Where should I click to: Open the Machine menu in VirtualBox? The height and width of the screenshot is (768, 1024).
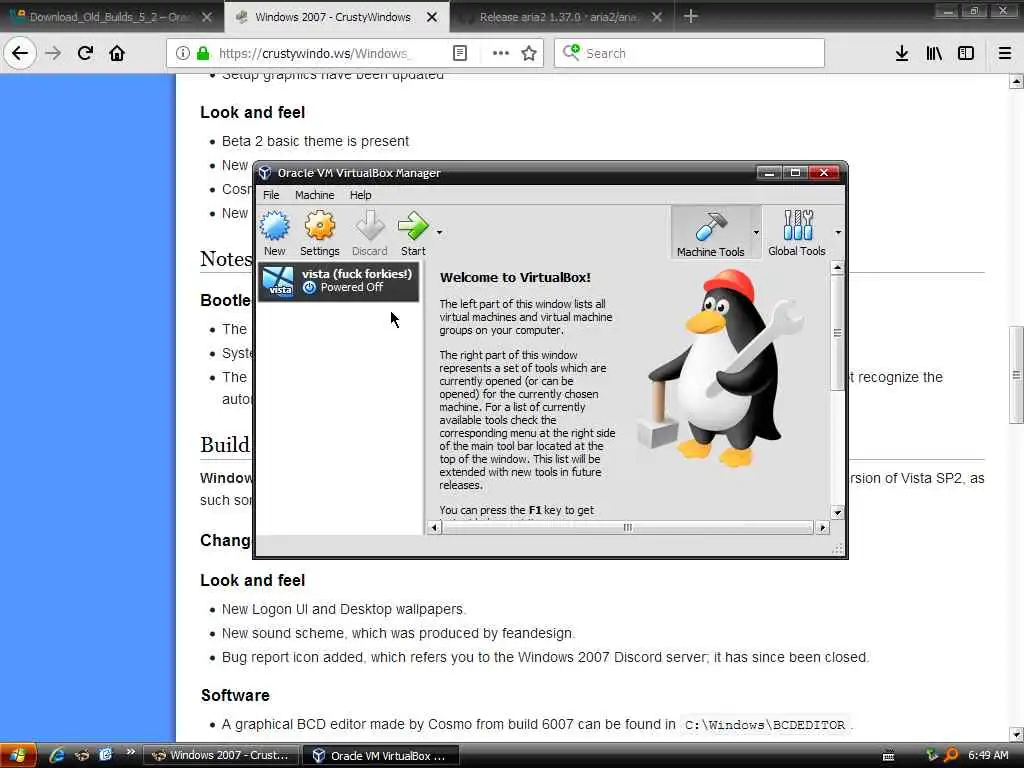[x=314, y=195]
